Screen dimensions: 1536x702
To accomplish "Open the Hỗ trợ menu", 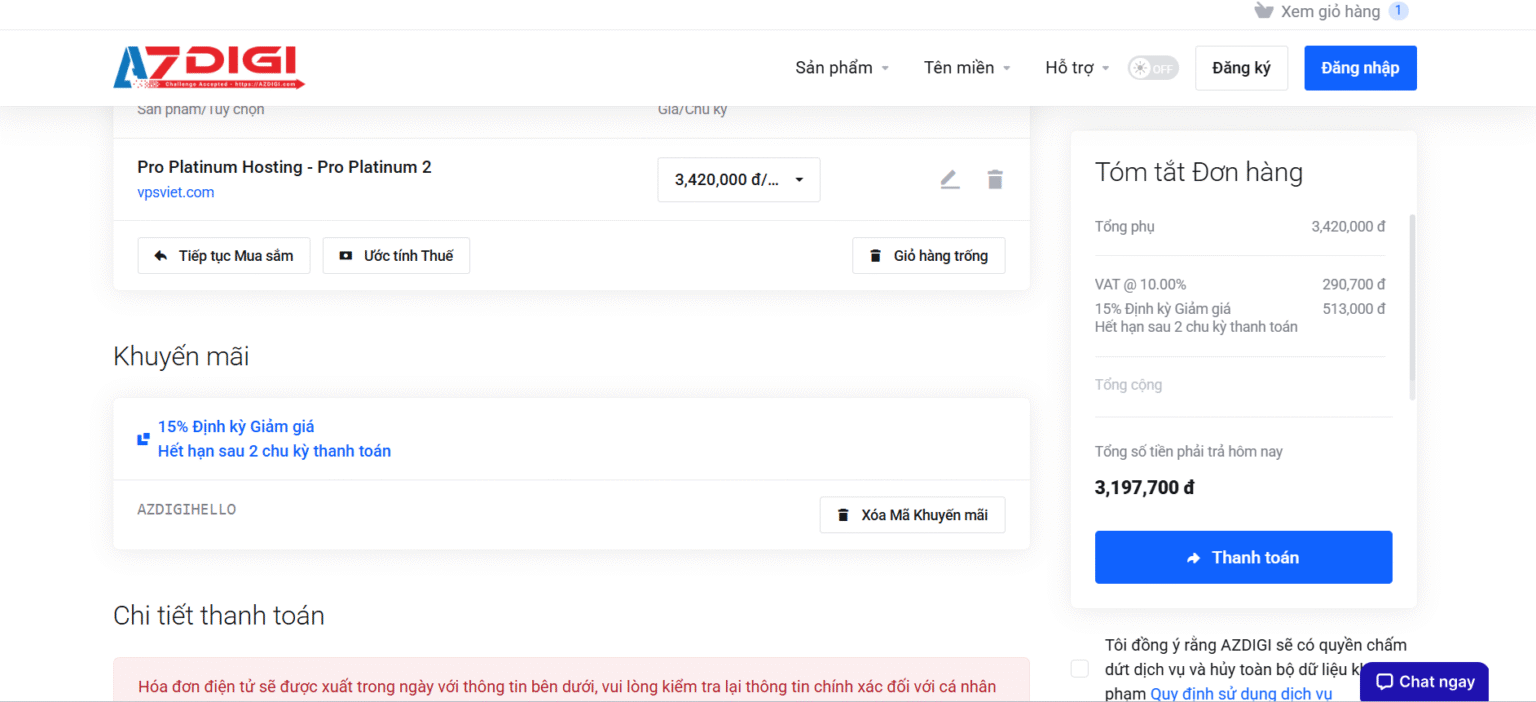I will click(x=1077, y=68).
